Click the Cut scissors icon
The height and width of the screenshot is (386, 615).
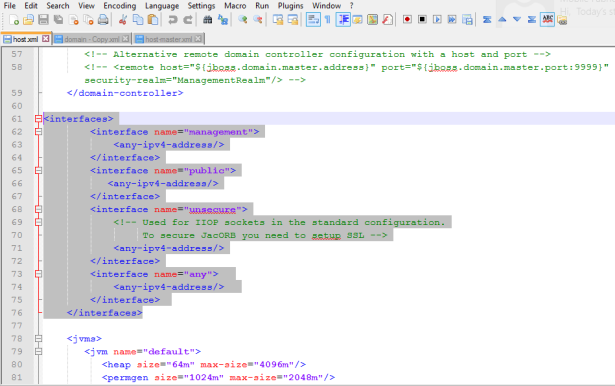(123, 20)
